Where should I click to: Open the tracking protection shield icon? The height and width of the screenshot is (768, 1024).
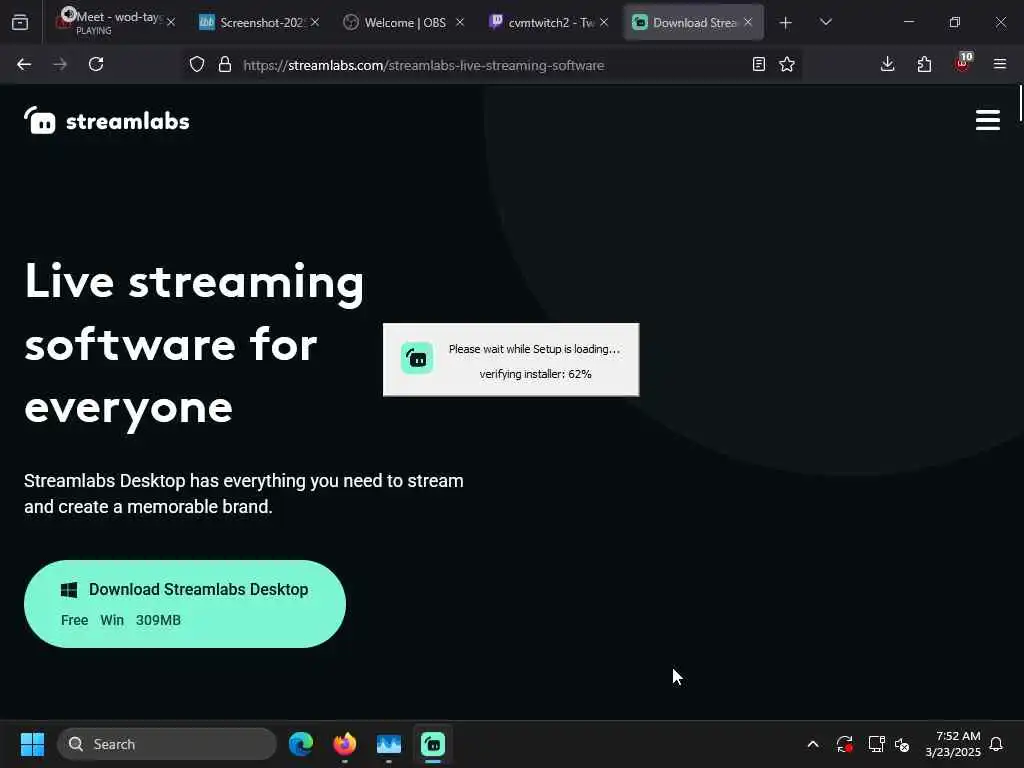[x=197, y=65]
